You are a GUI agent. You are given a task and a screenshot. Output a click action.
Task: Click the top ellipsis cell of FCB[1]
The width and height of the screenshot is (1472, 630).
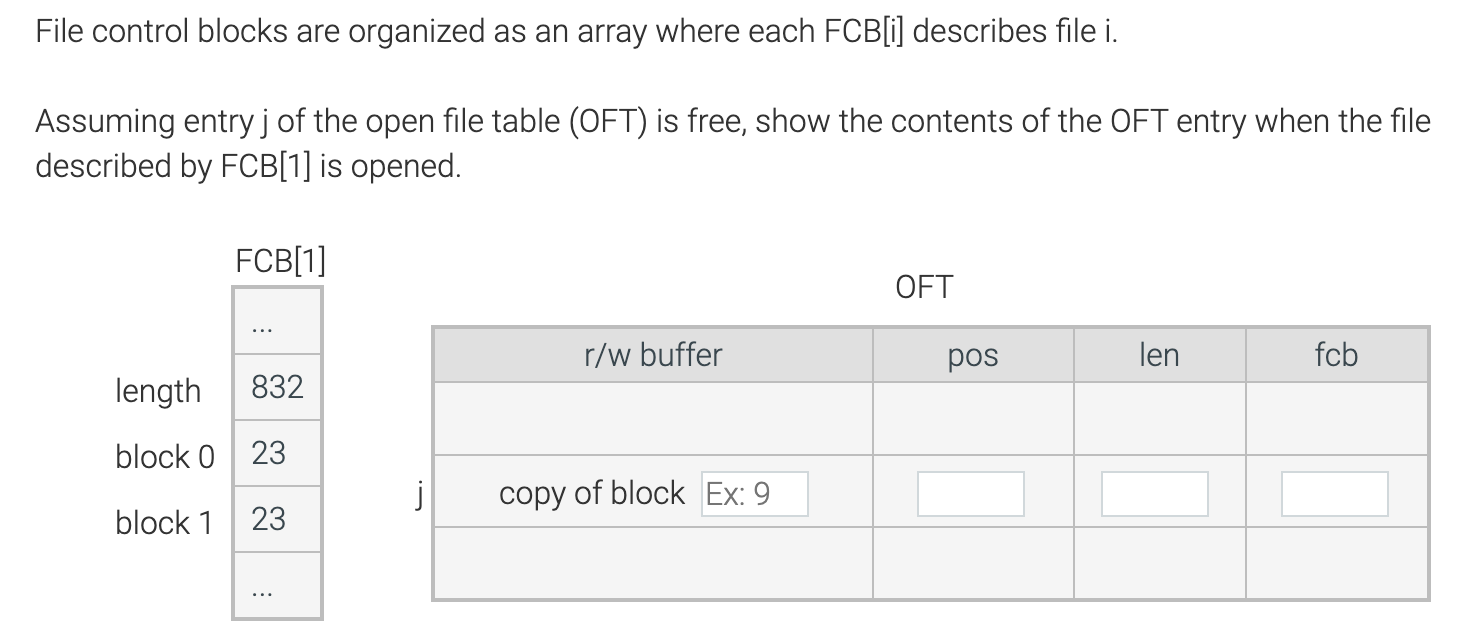(277, 320)
